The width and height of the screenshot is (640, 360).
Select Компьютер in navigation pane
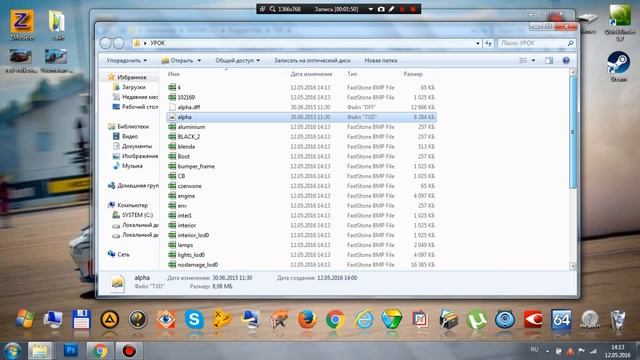[x=132, y=205]
